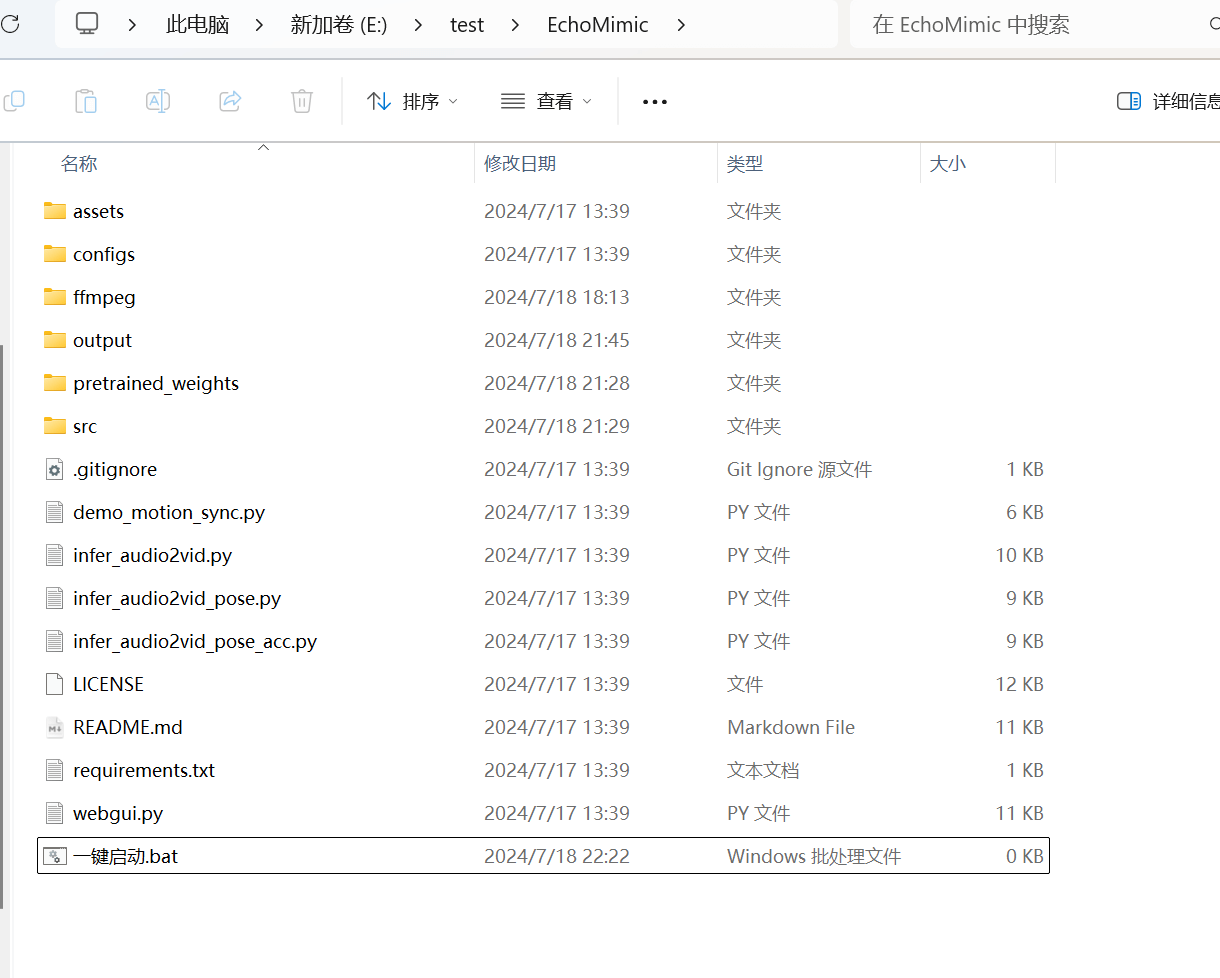Click the 一键启动.bat batch file icon
The height and width of the screenshot is (978, 1220).
[55, 856]
